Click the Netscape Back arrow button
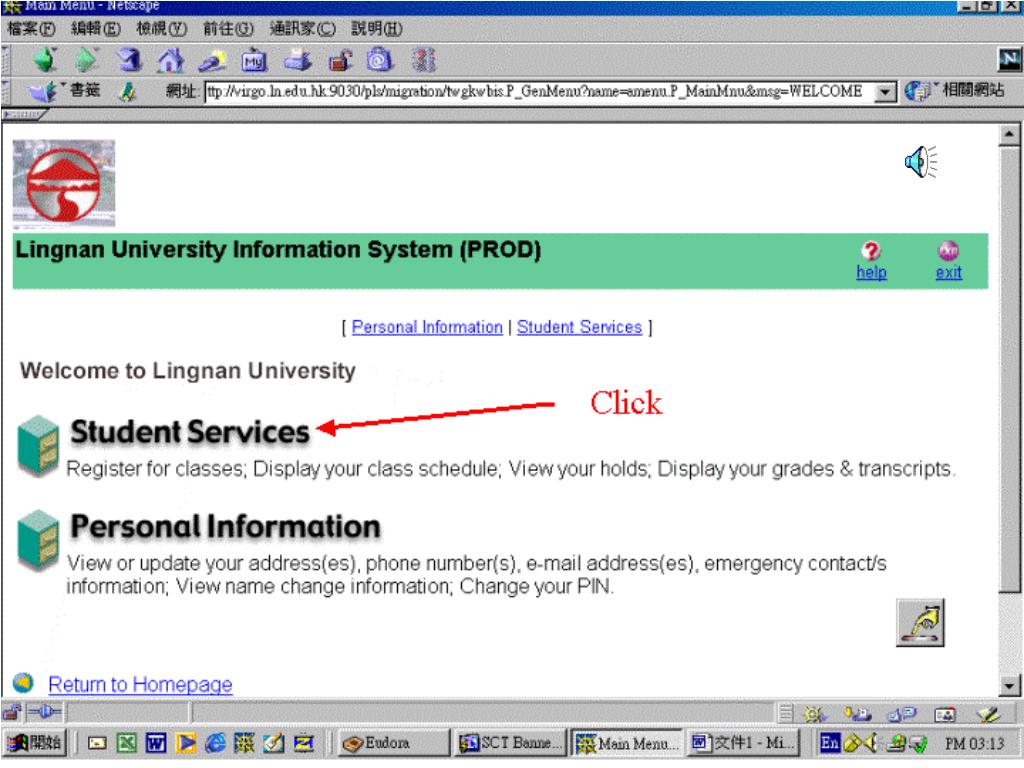 click(45, 60)
